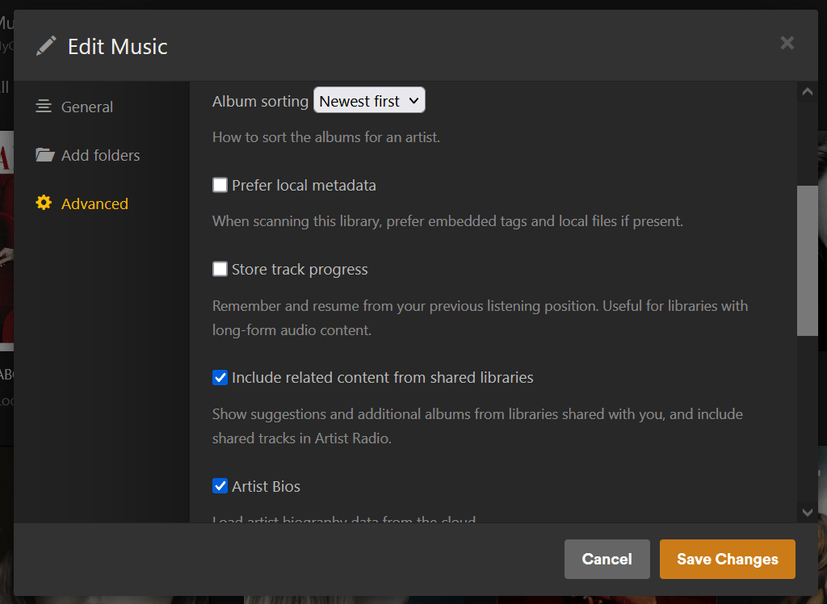Click the scrollbar up arrow
This screenshot has width=827, height=604.
pyautogui.click(x=807, y=92)
